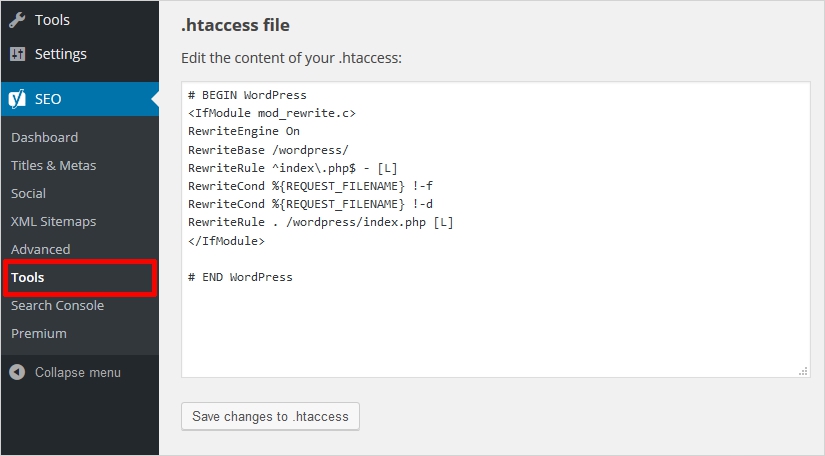
Task: Click the SEO submenu pointer arrow
Action: click(155, 99)
